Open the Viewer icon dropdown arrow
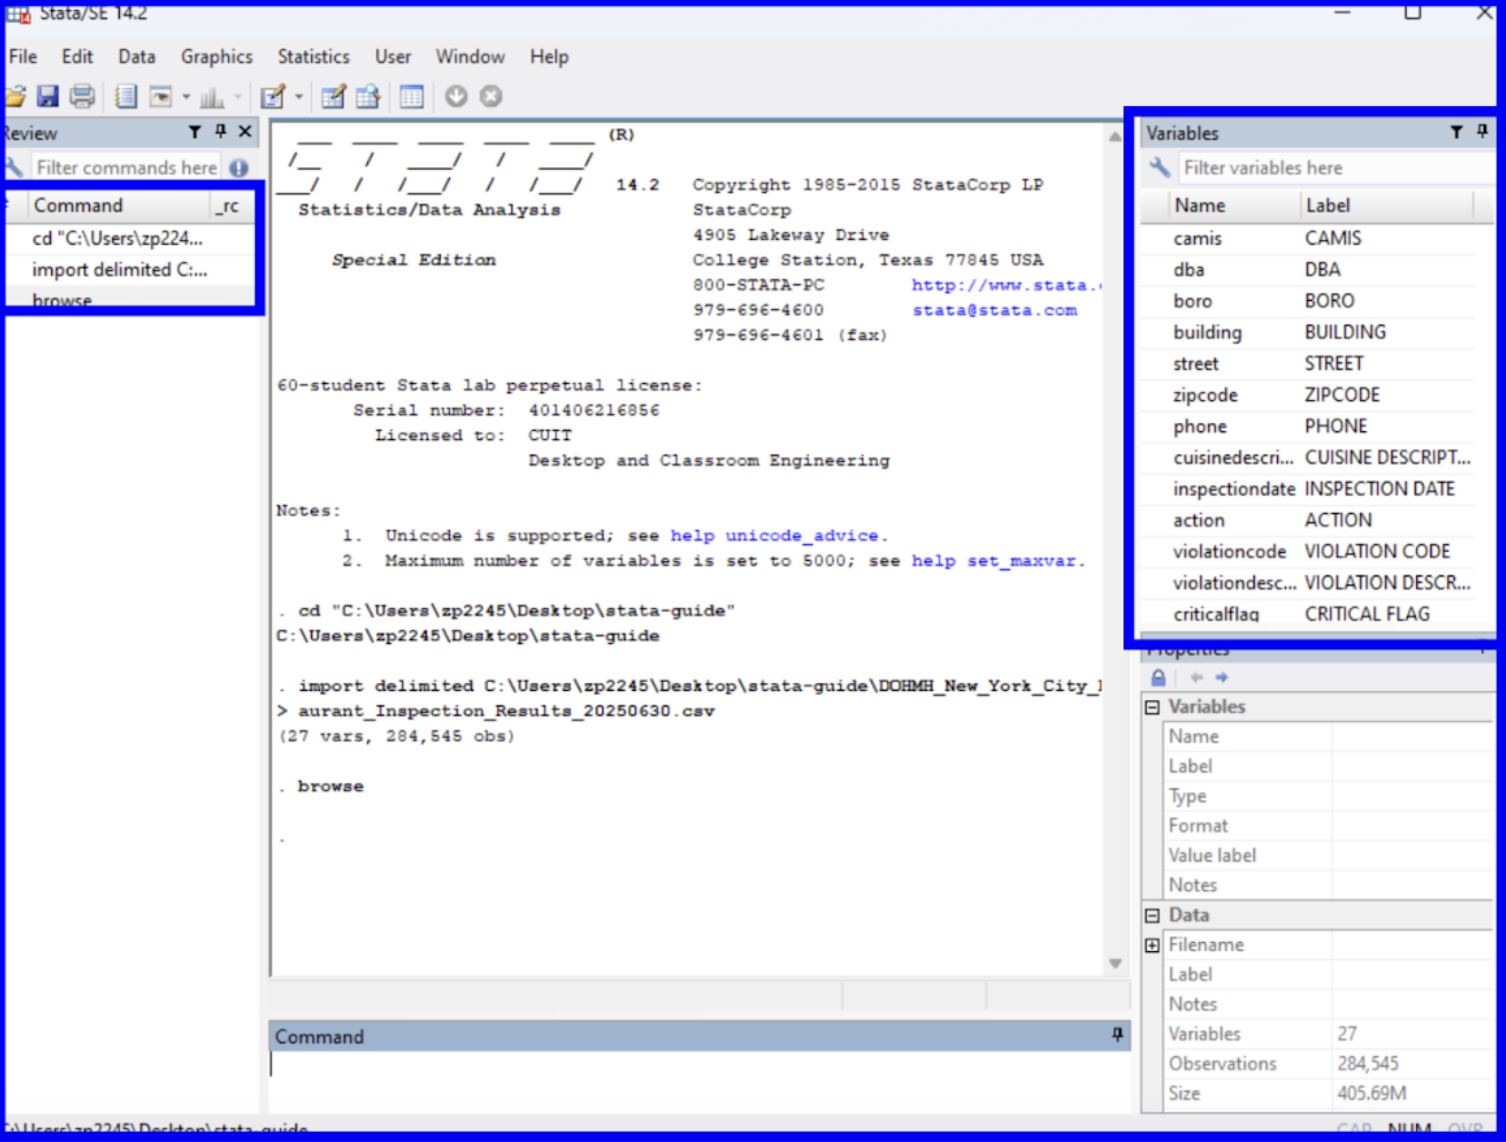1506x1142 pixels. pyautogui.click(x=186, y=97)
